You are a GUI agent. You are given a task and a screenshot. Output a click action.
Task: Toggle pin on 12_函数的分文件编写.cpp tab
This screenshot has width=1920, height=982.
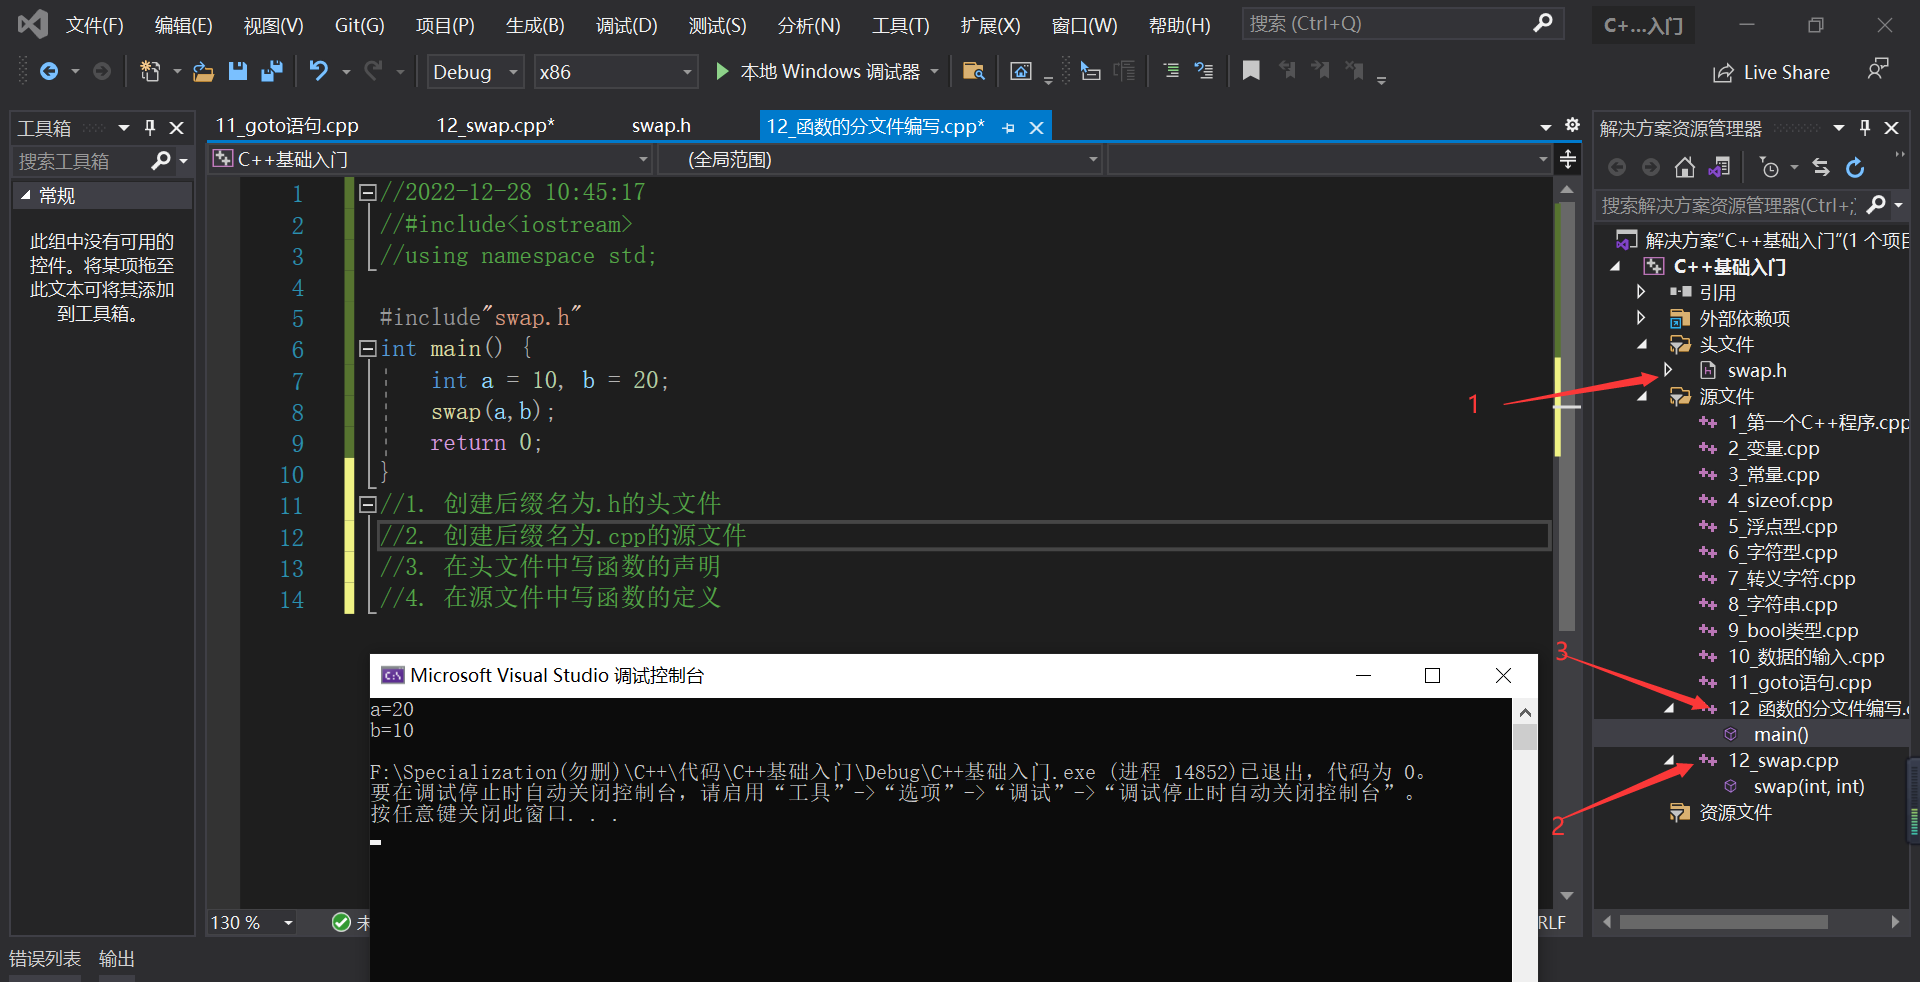pyautogui.click(x=1008, y=128)
